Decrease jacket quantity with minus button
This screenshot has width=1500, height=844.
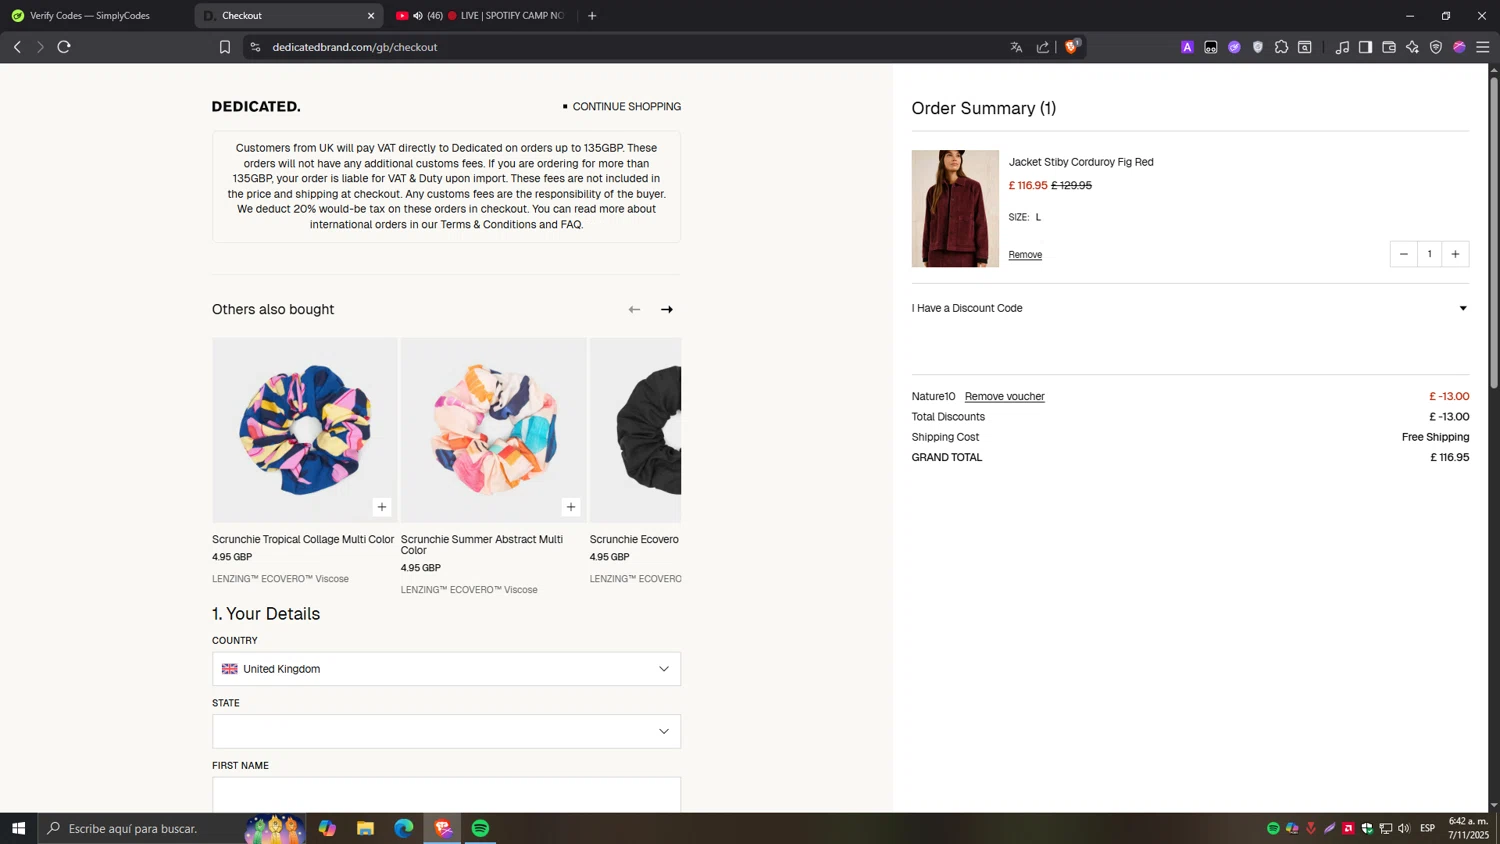pyautogui.click(x=1403, y=254)
